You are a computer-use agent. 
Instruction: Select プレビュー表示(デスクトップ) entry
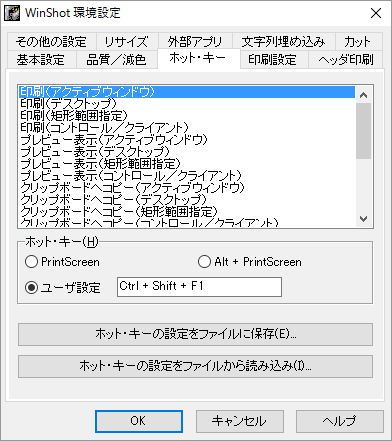point(187,152)
